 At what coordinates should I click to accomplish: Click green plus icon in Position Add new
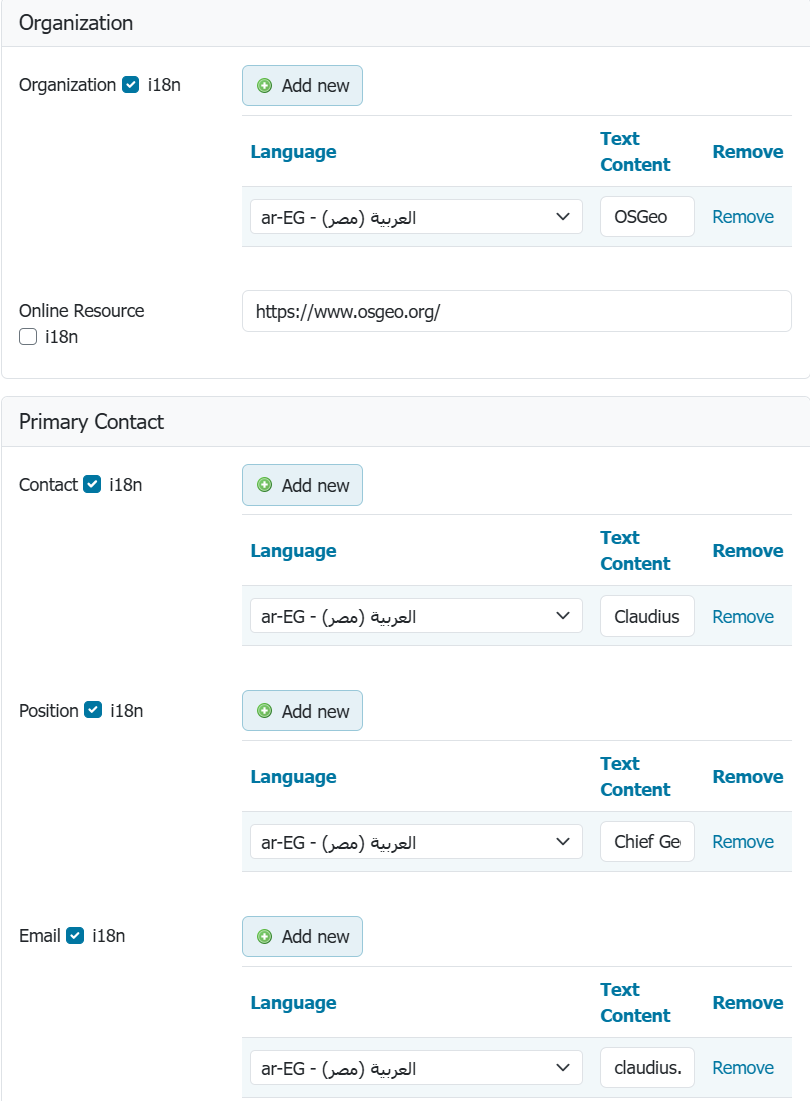265,711
